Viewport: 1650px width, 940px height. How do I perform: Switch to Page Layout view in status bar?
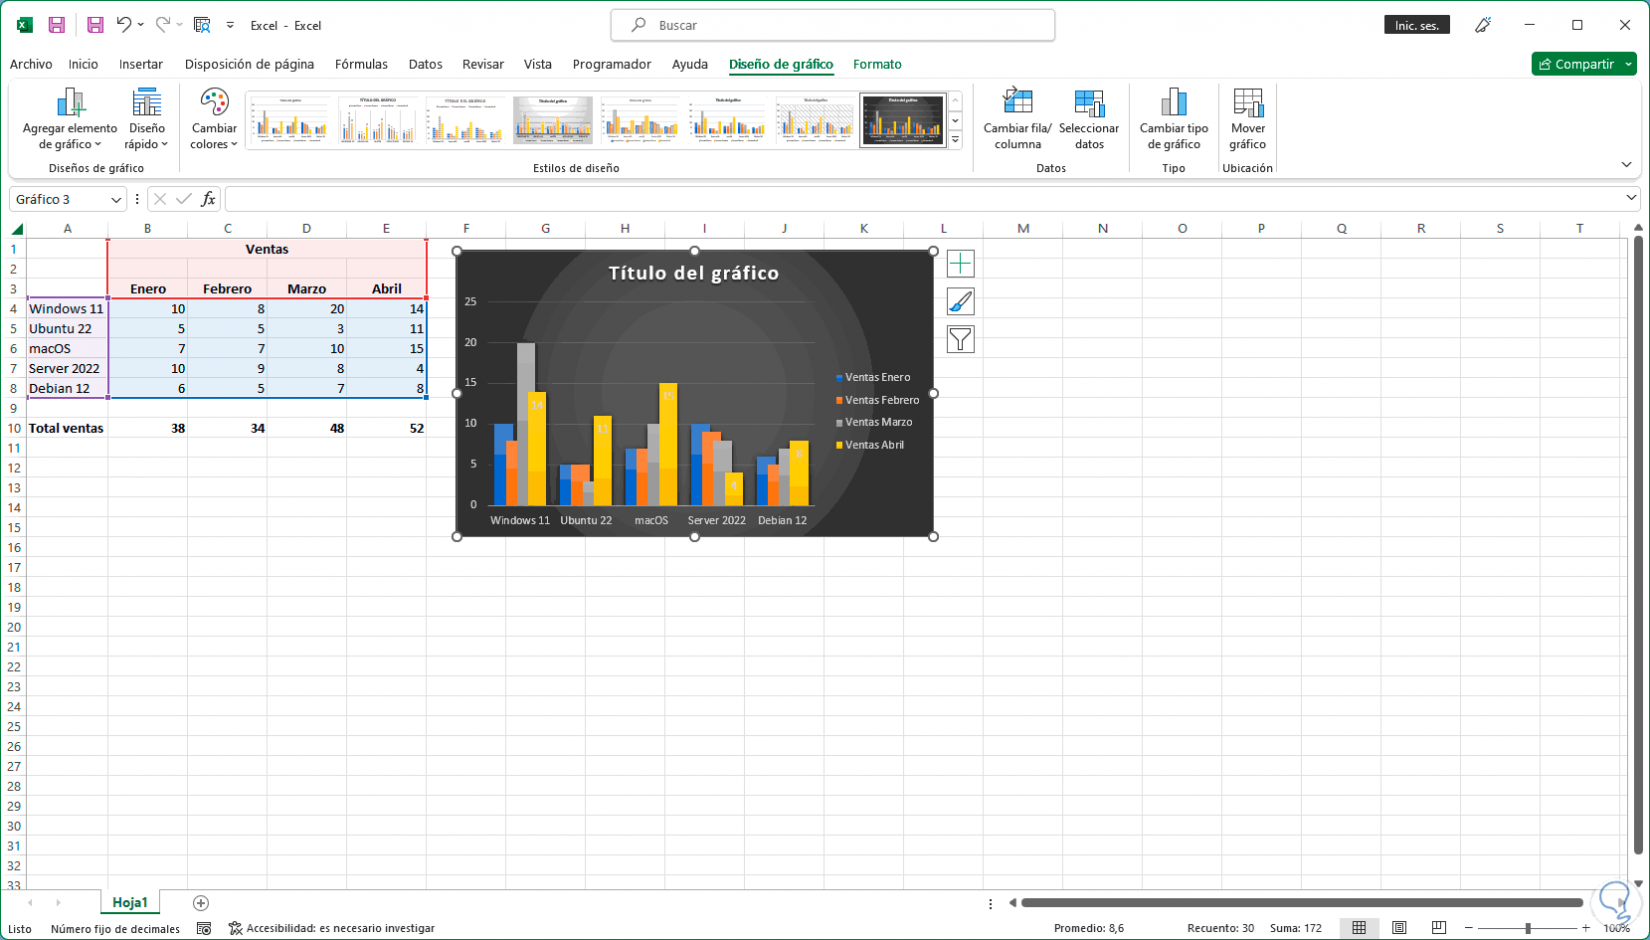click(x=1399, y=928)
